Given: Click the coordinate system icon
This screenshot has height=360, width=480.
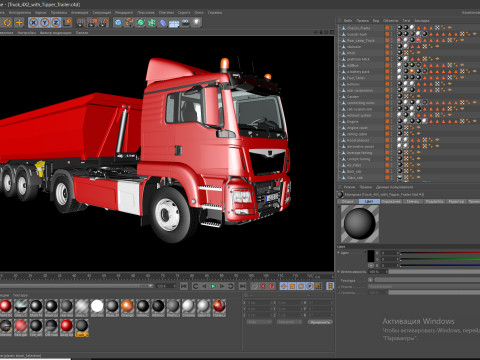Looking at the screenshot, I should tap(67, 23).
